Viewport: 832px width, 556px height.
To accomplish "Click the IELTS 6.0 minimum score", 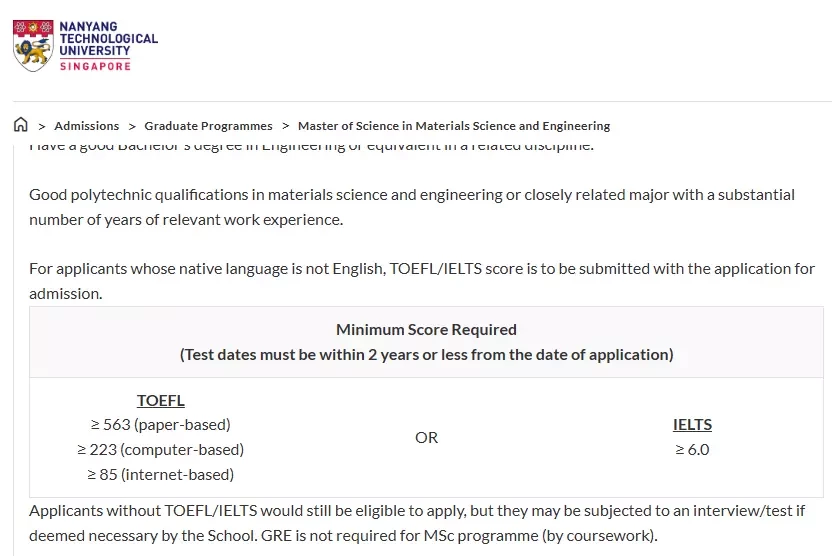I will 692,450.
